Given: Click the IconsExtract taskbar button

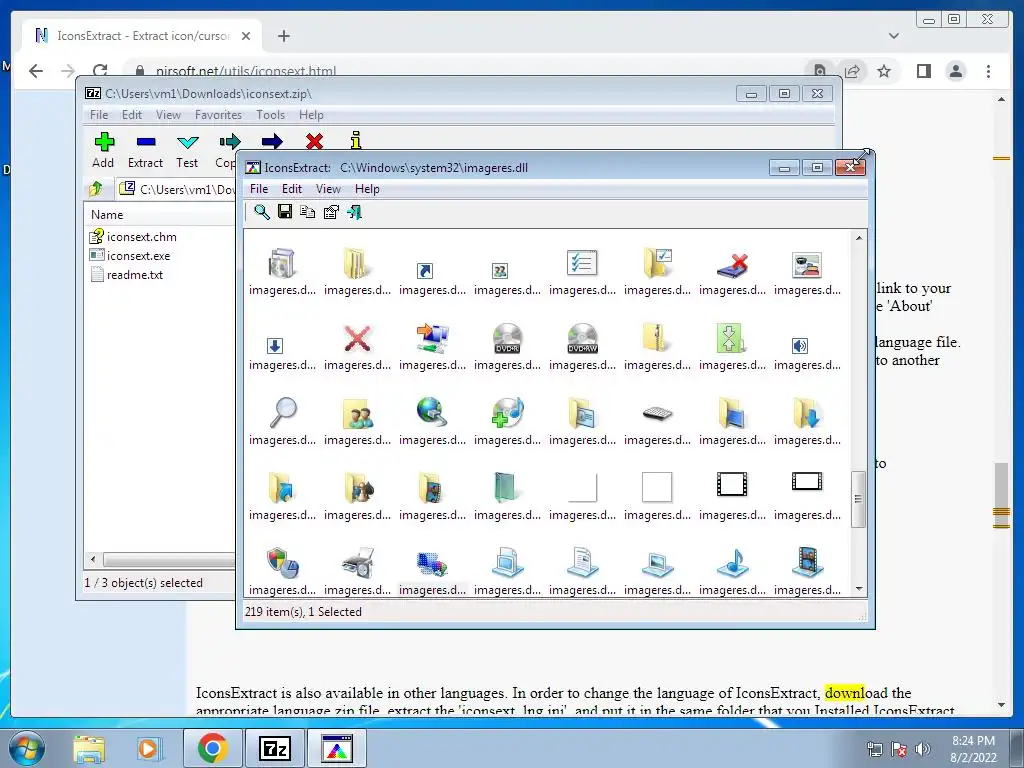Looking at the screenshot, I should tap(336, 748).
